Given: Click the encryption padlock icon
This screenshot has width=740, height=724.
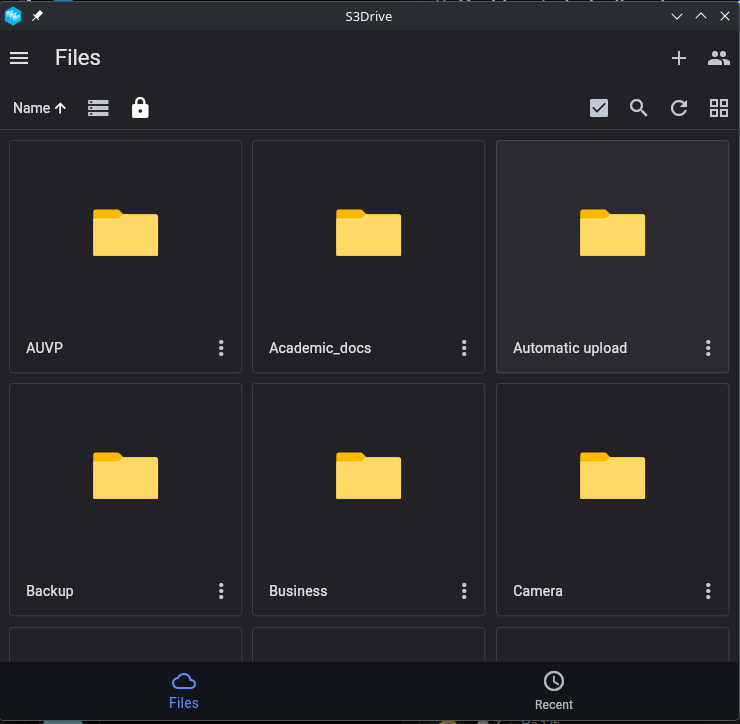Looking at the screenshot, I should (140, 108).
